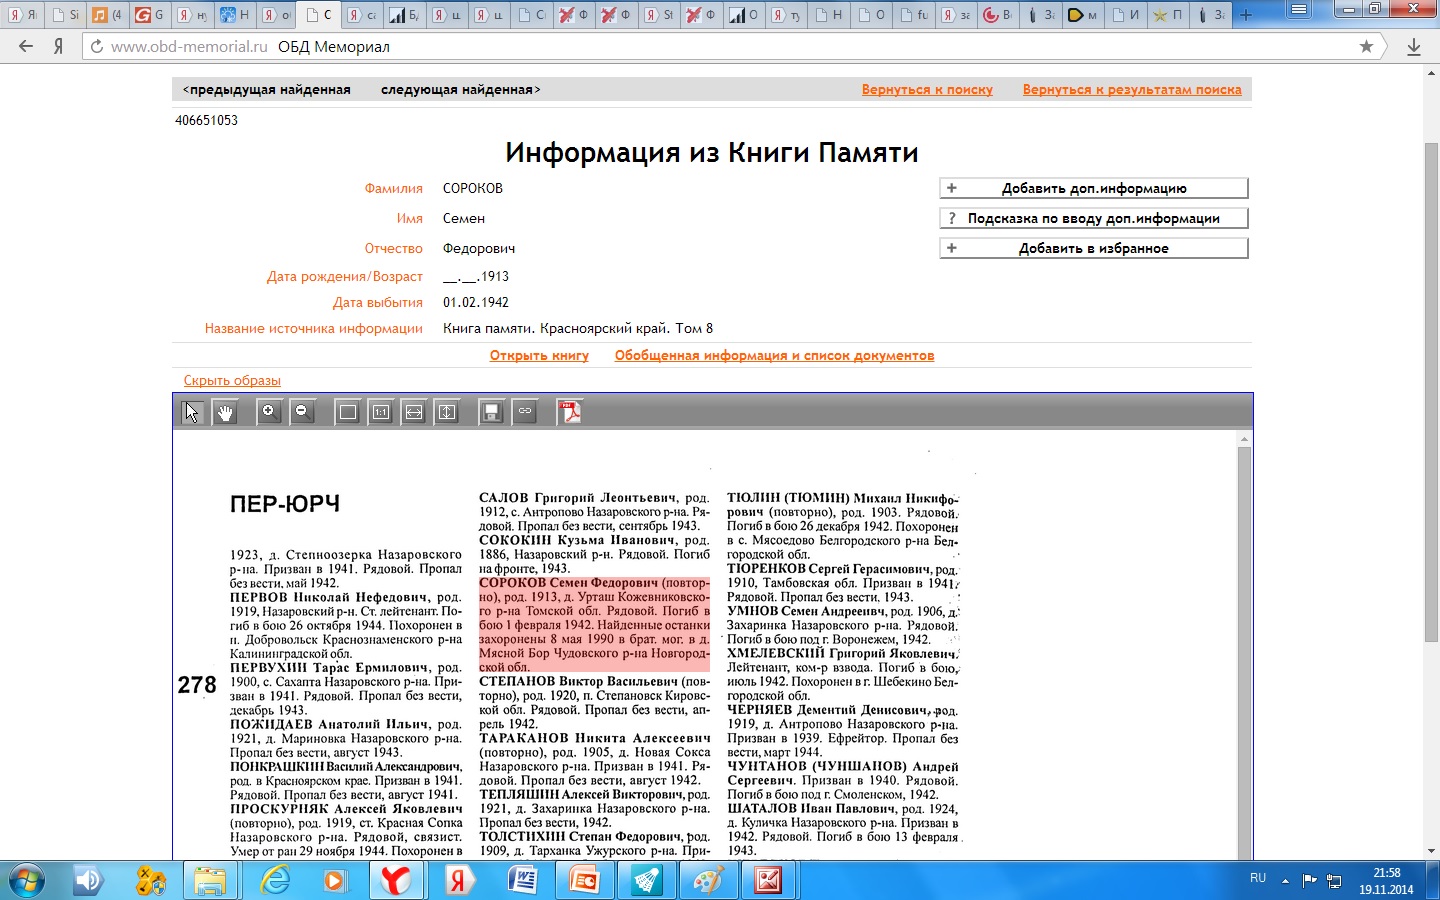Activate the hand pan tool
The width and height of the screenshot is (1440, 900).
coord(226,412)
